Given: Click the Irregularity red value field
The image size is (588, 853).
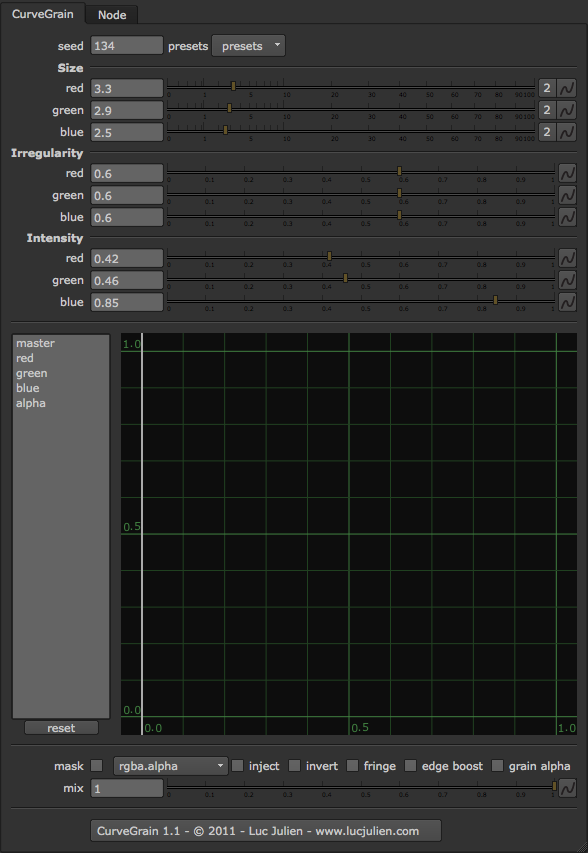Looking at the screenshot, I should 127,174.
